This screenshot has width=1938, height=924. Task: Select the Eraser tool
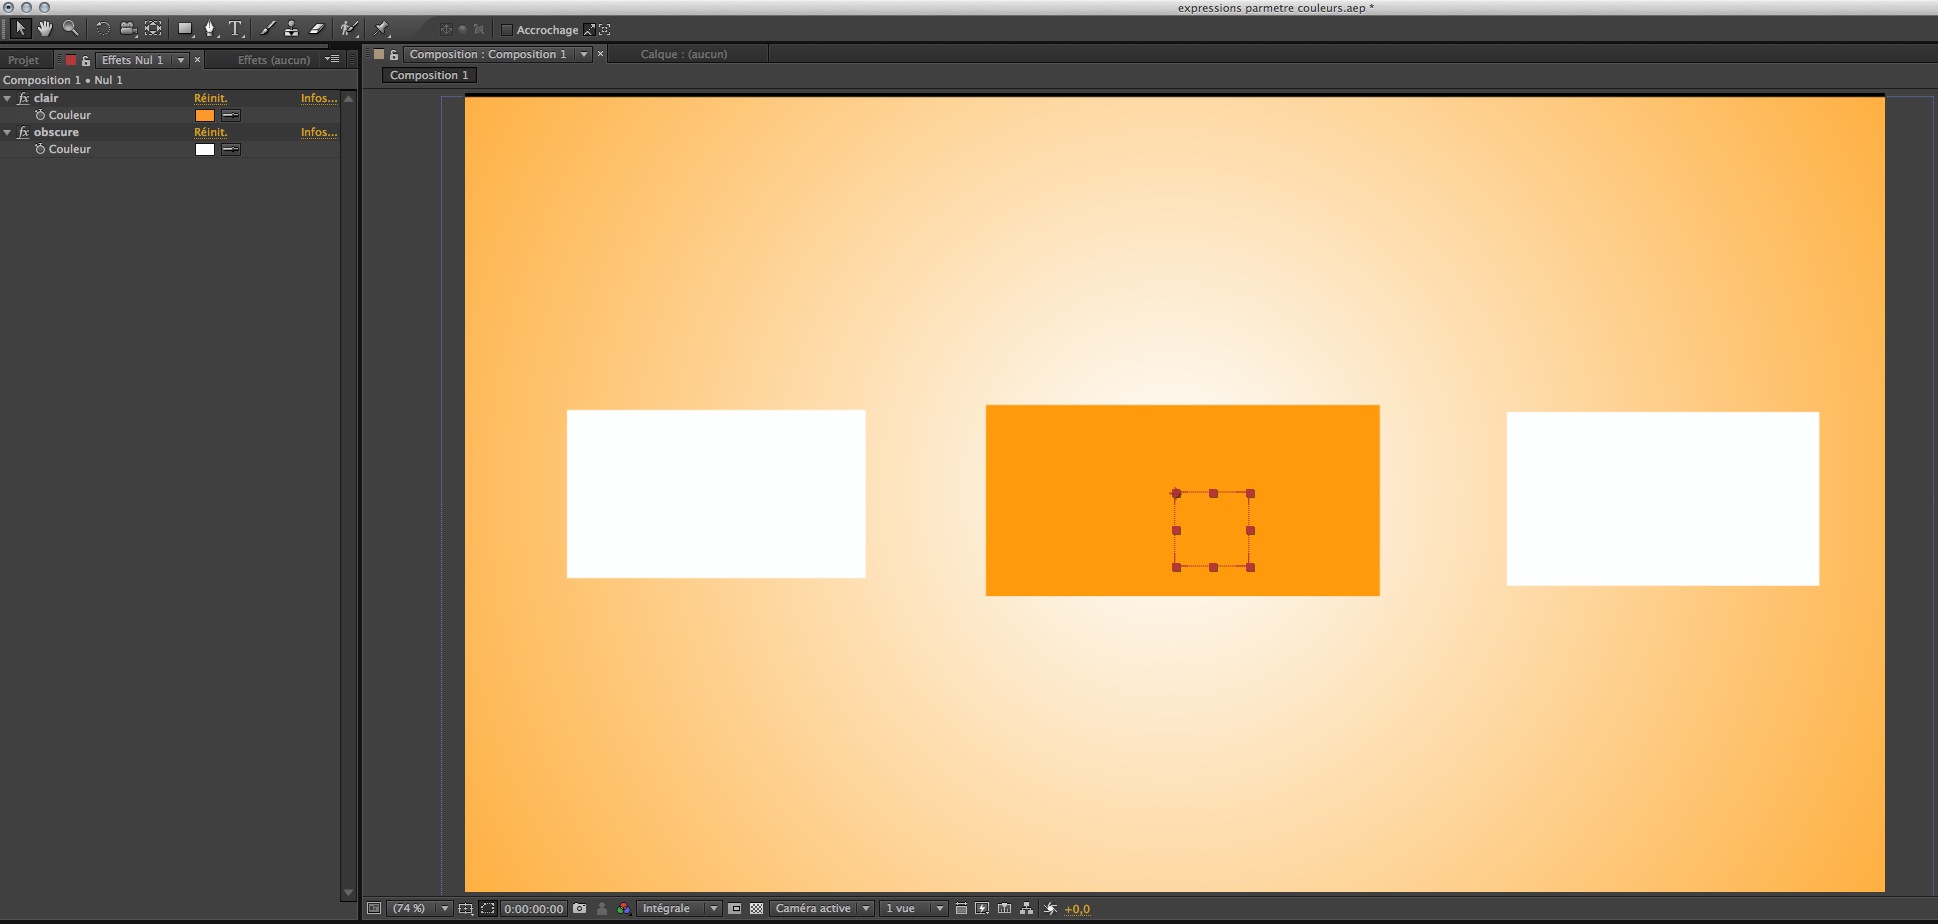(317, 29)
